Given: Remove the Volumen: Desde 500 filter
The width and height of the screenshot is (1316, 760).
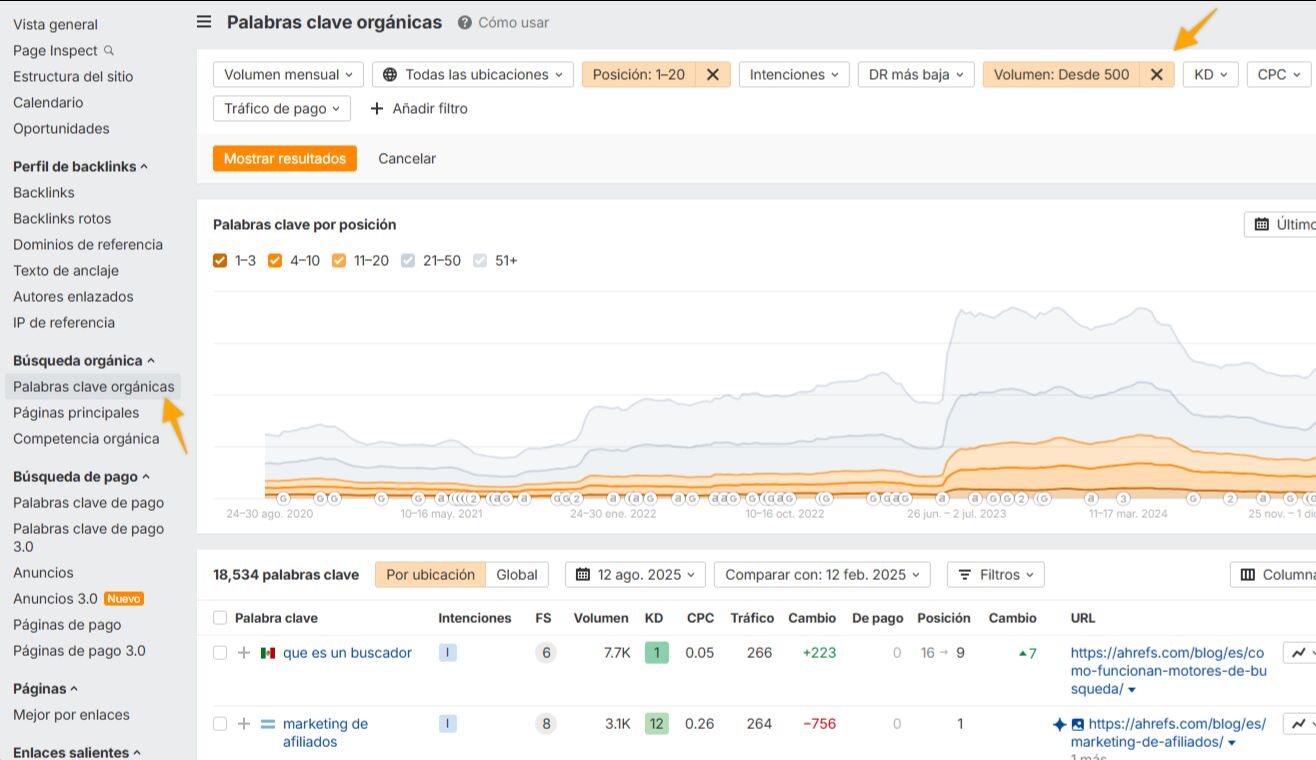Looking at the screenshot, I should point(1156,75).
